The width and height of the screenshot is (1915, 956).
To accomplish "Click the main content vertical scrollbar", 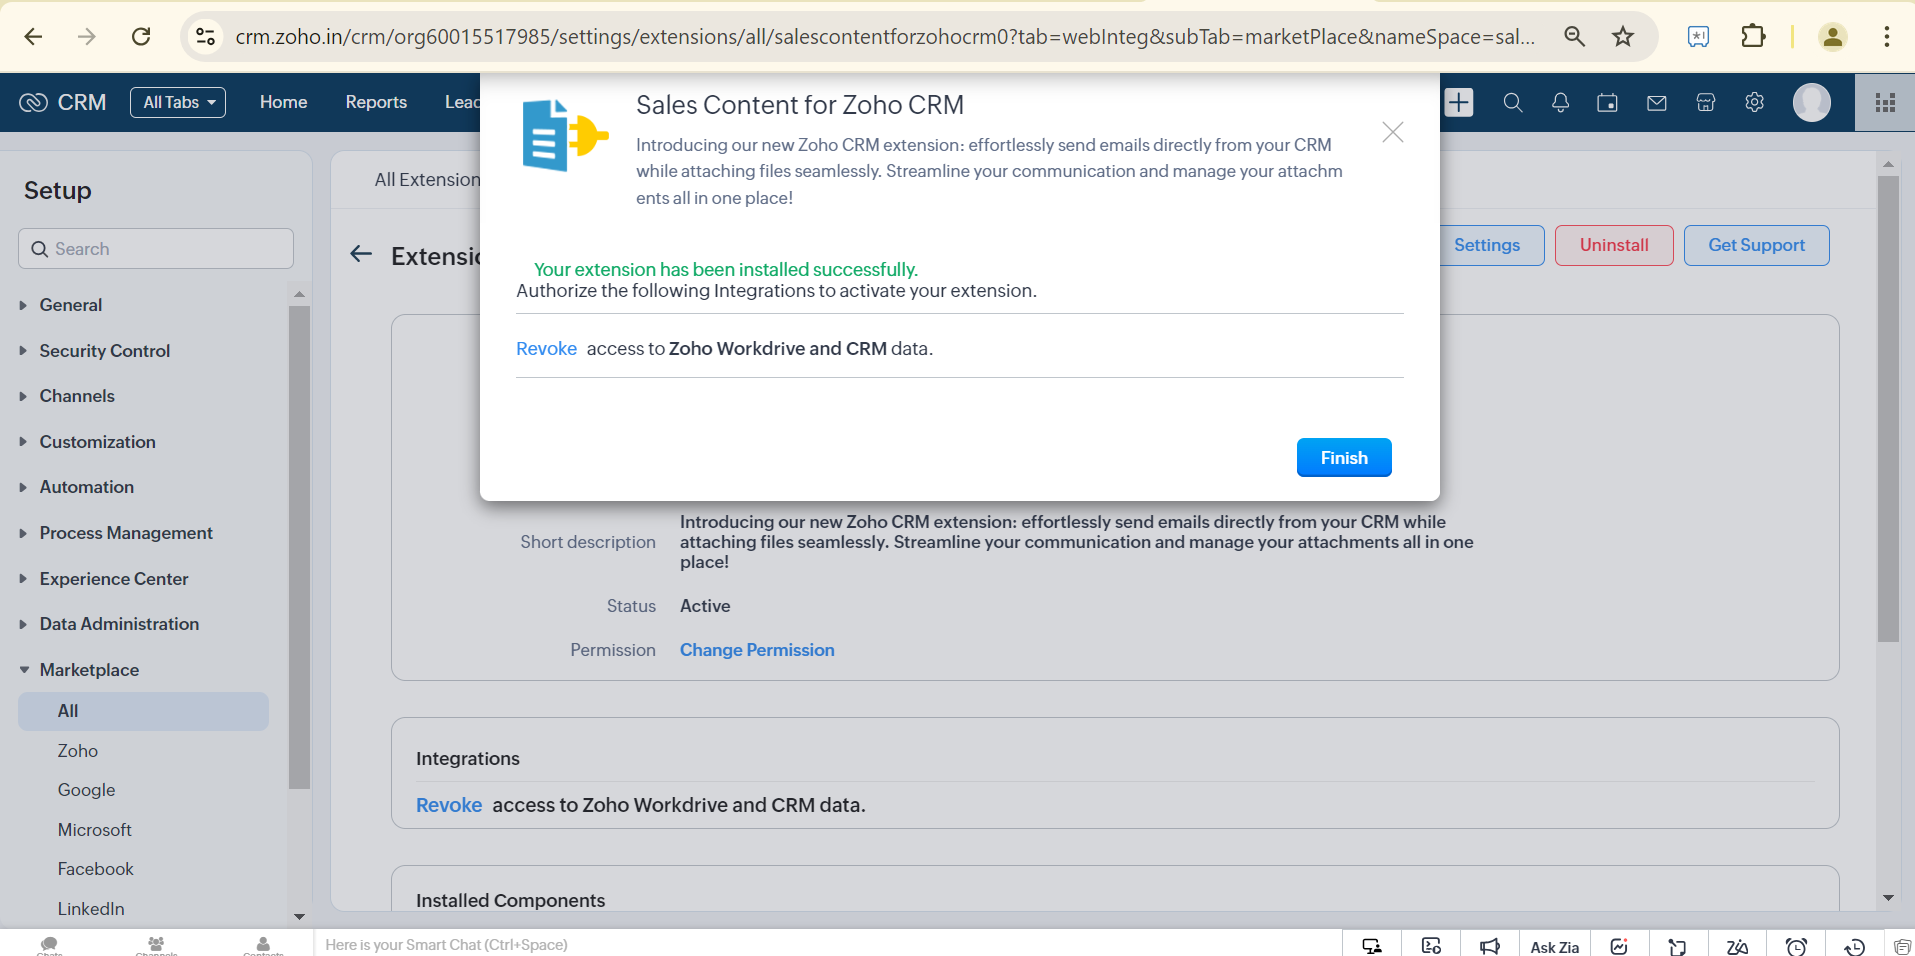I will (x=1888, y=410).
